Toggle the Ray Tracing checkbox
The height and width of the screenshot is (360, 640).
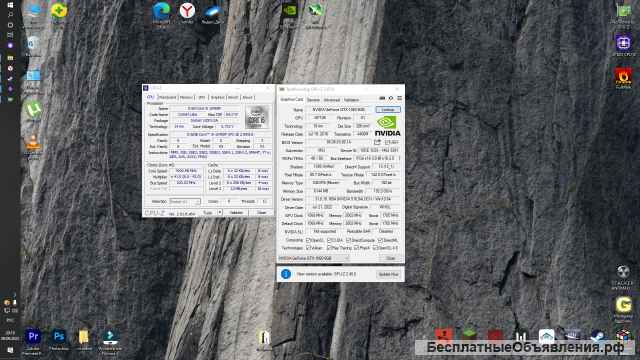(329, 248)
